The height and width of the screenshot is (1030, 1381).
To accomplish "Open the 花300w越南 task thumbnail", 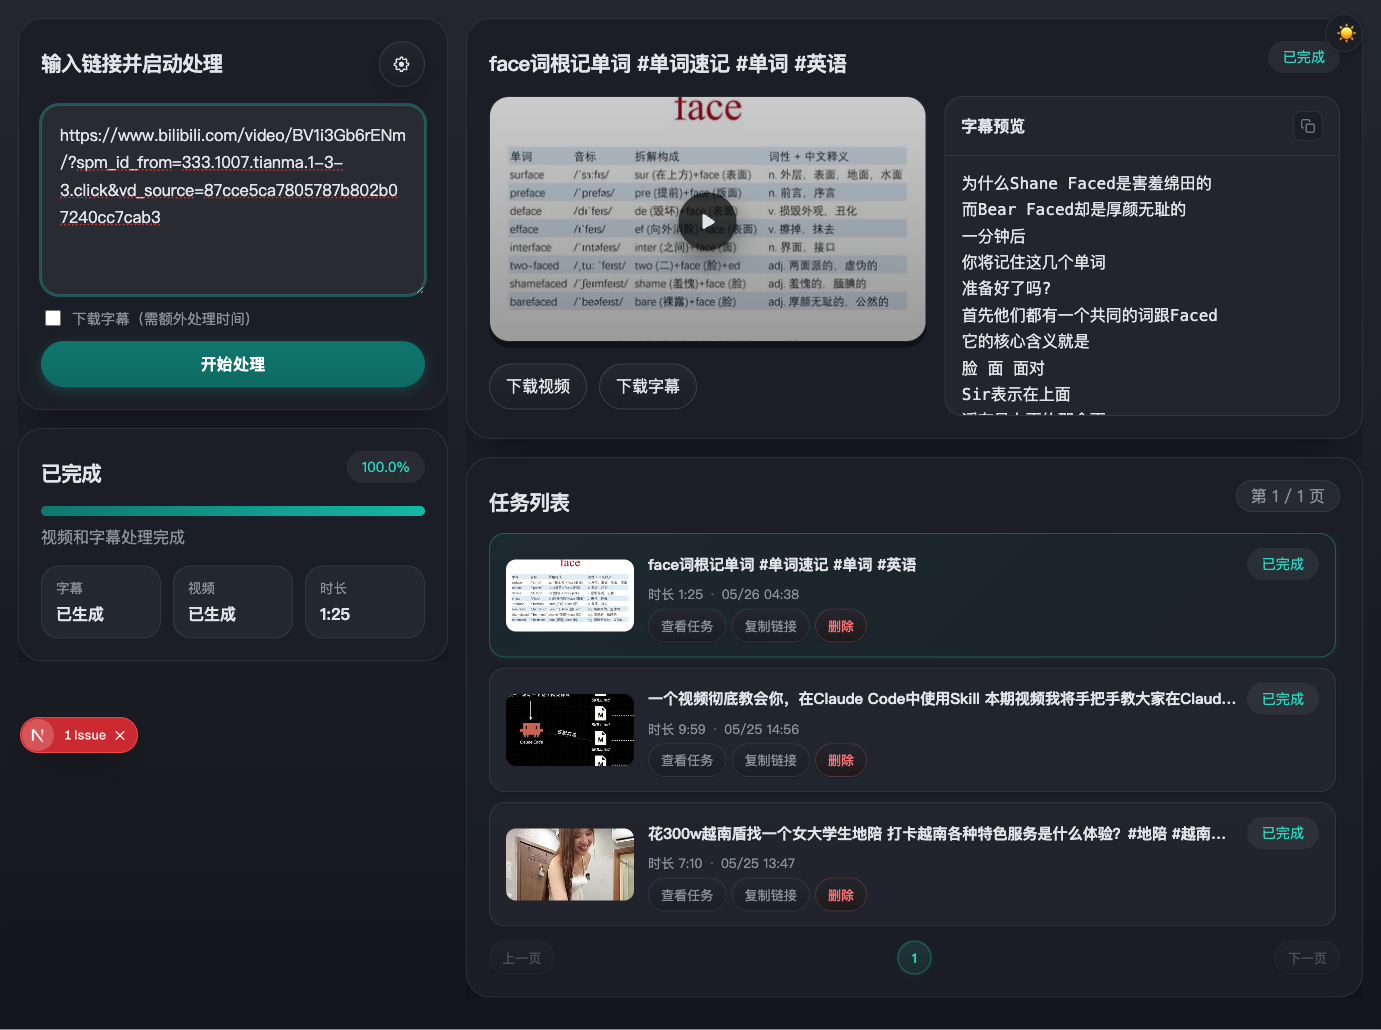I will [570, 864].
